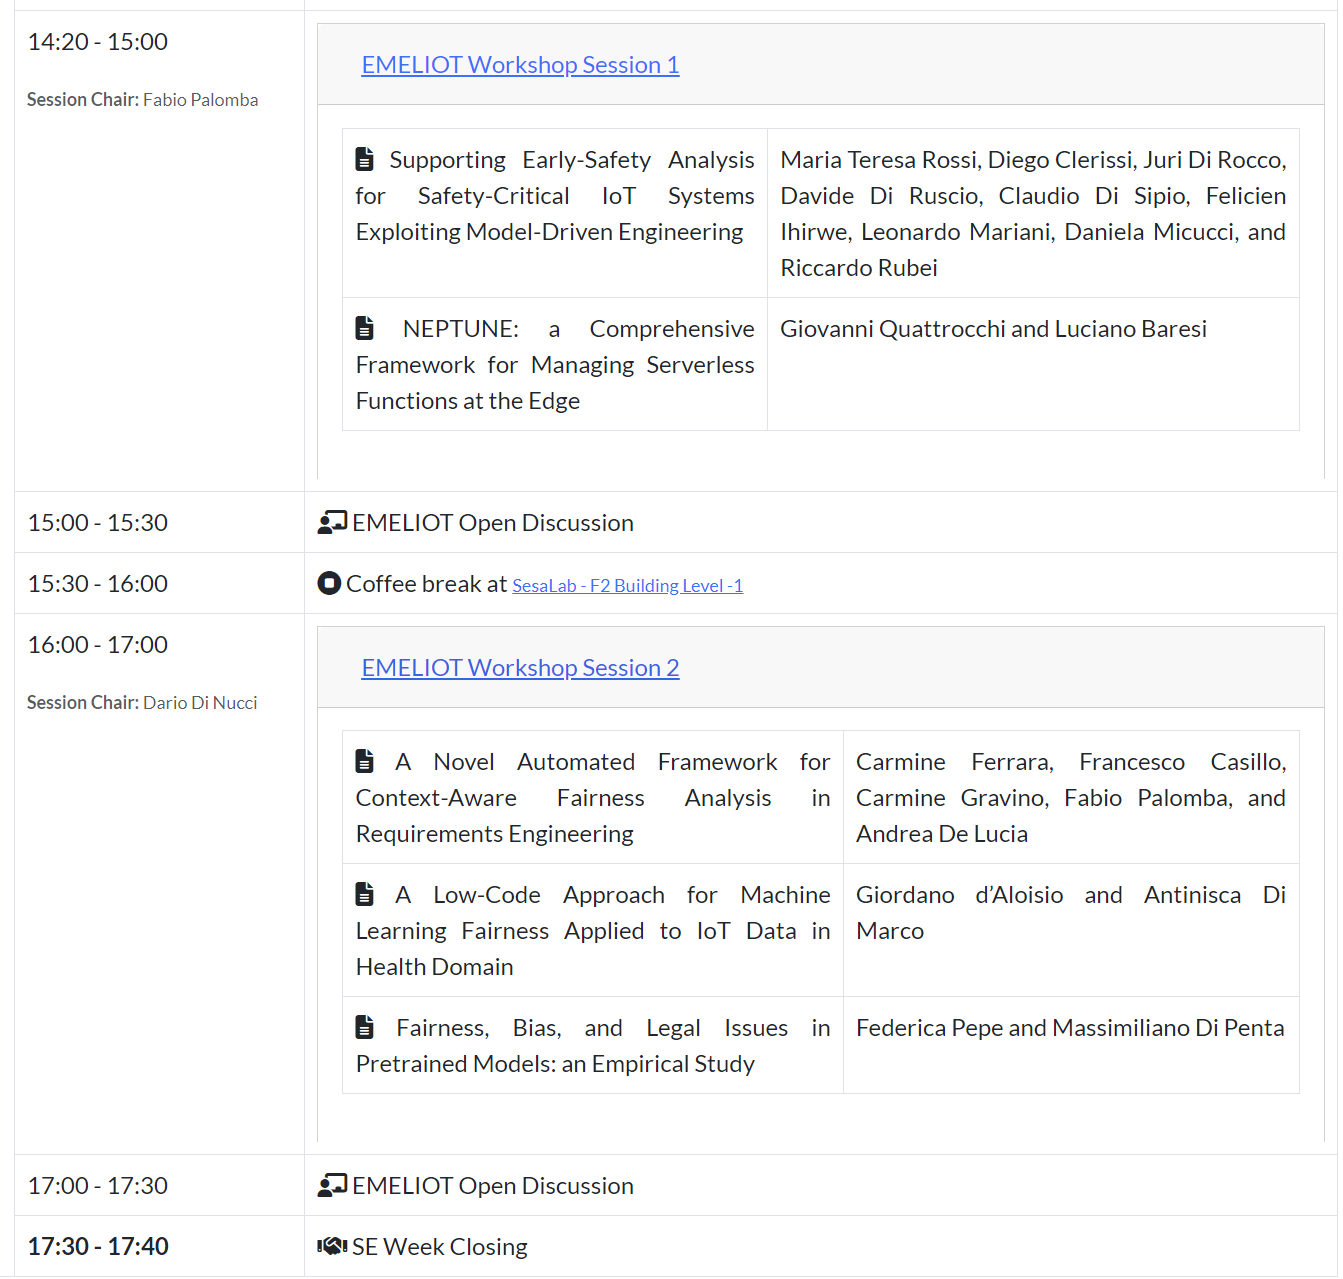Click the authors list starting with Carmine Ferrara
This screenshot has width=1343, height=1279.
click(1071, 798)
